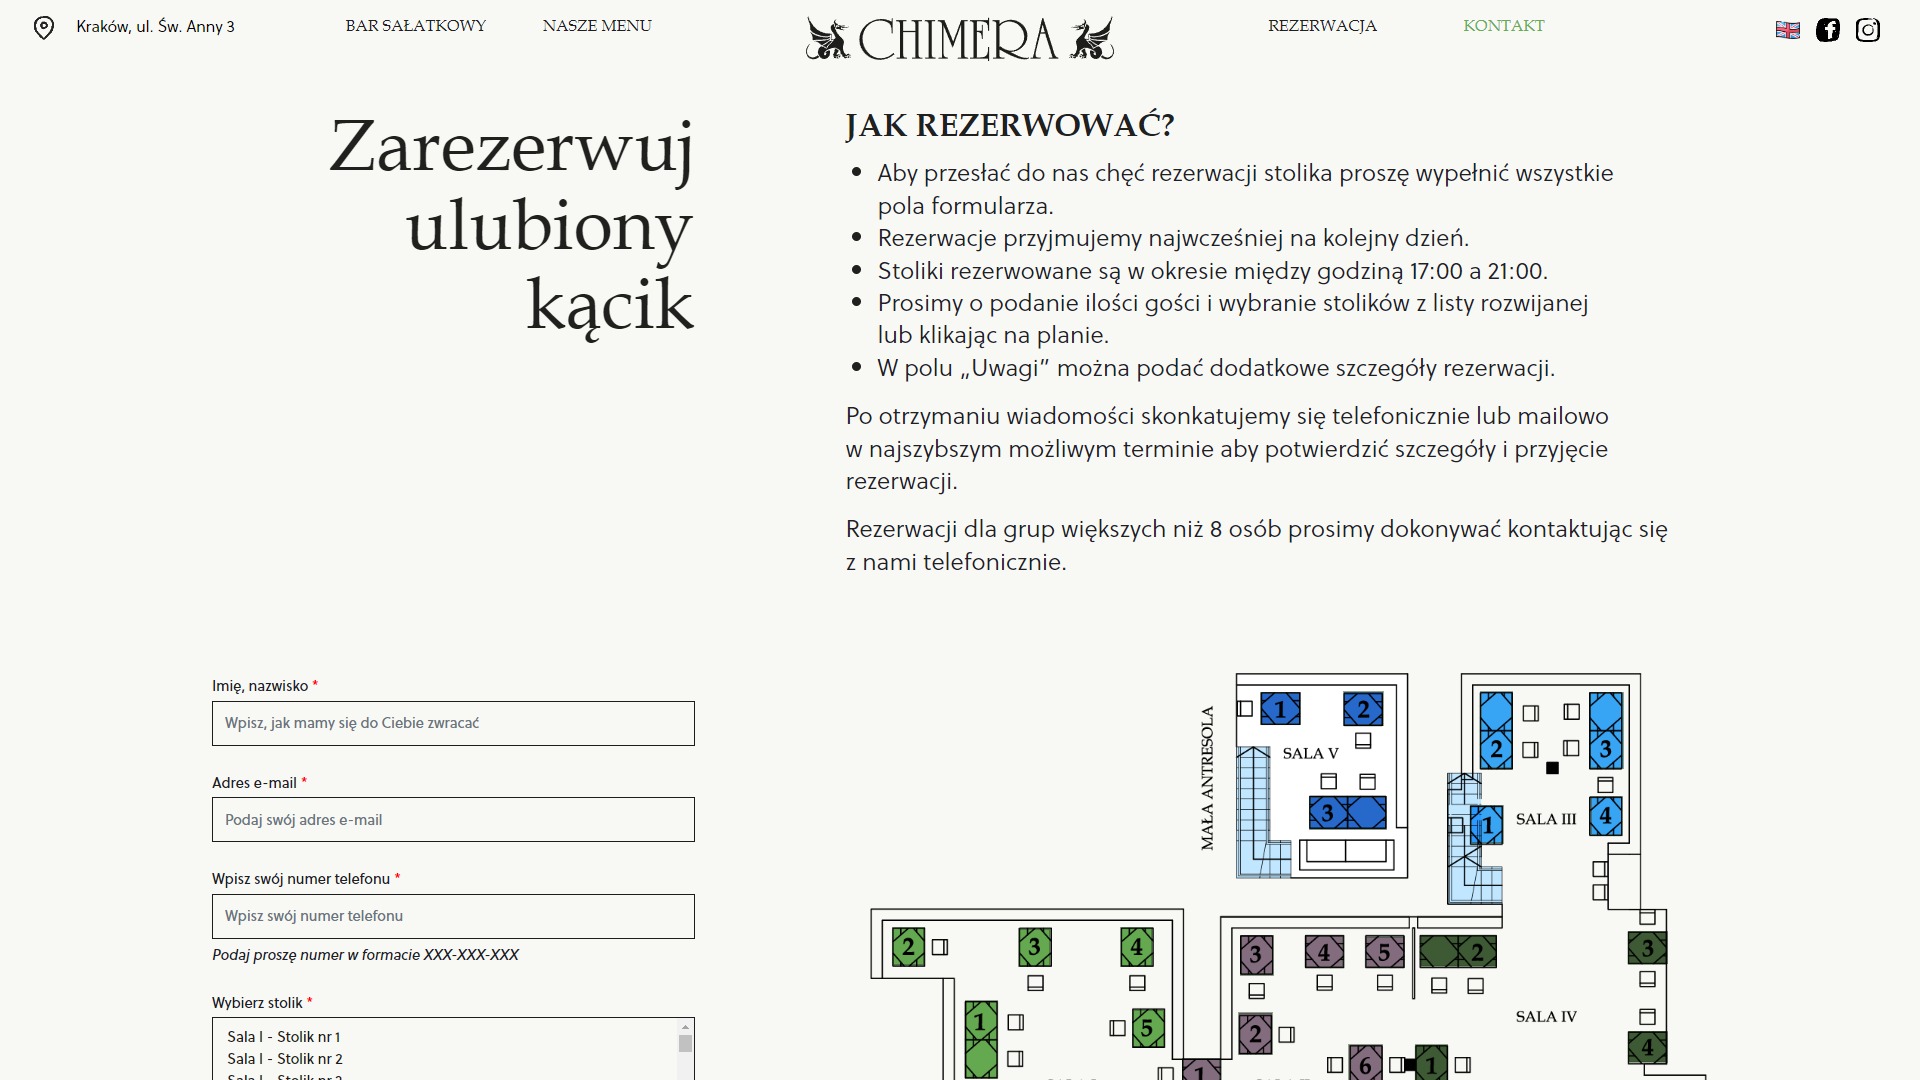
Task: Click the SALA III room label
Action: pos(1546,819)
